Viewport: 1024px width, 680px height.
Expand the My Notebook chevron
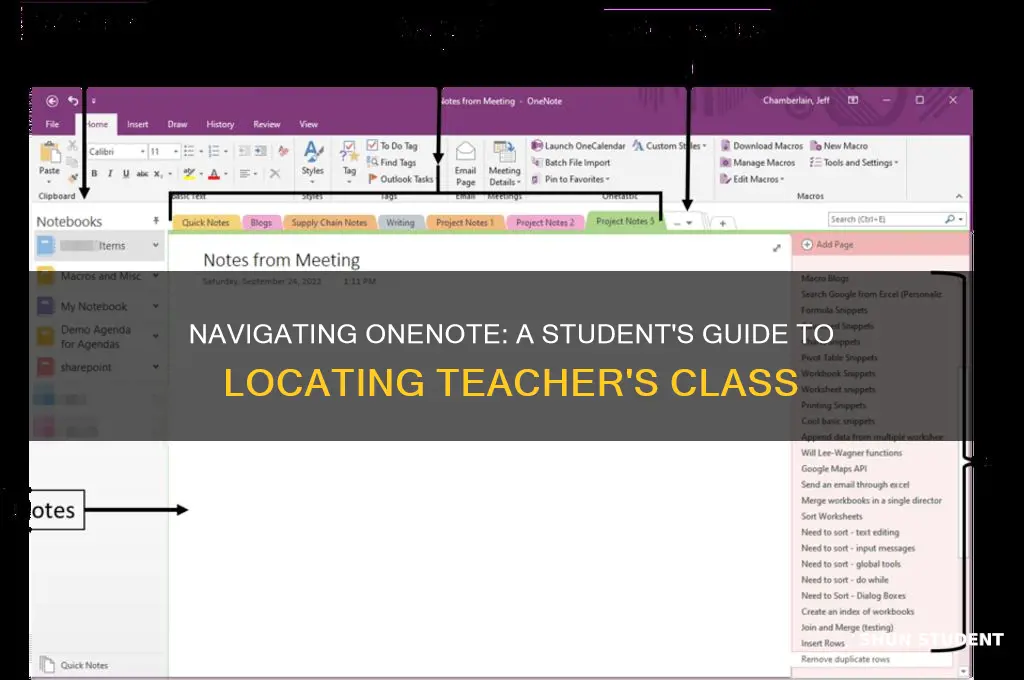point(156,306)
